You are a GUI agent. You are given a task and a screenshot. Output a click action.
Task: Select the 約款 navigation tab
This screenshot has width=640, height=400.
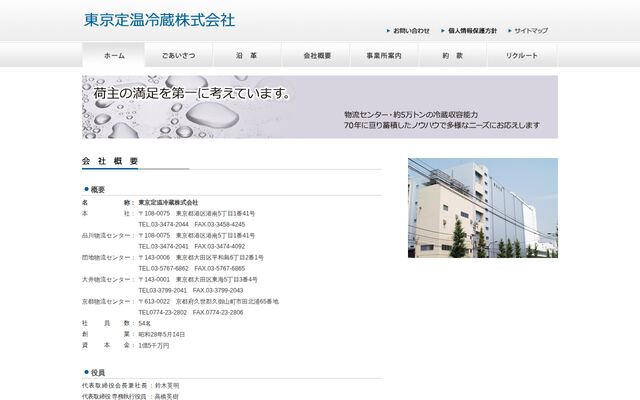point(452,55)
